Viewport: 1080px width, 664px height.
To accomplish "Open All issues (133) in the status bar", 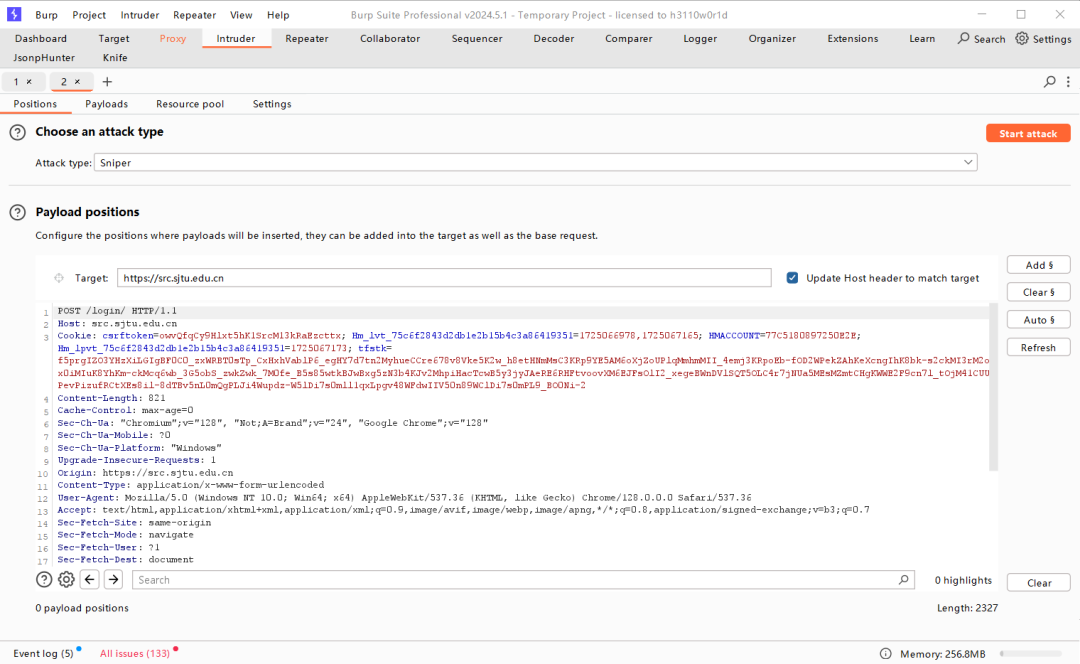I will pyautogui.click(x=135, y=653).
